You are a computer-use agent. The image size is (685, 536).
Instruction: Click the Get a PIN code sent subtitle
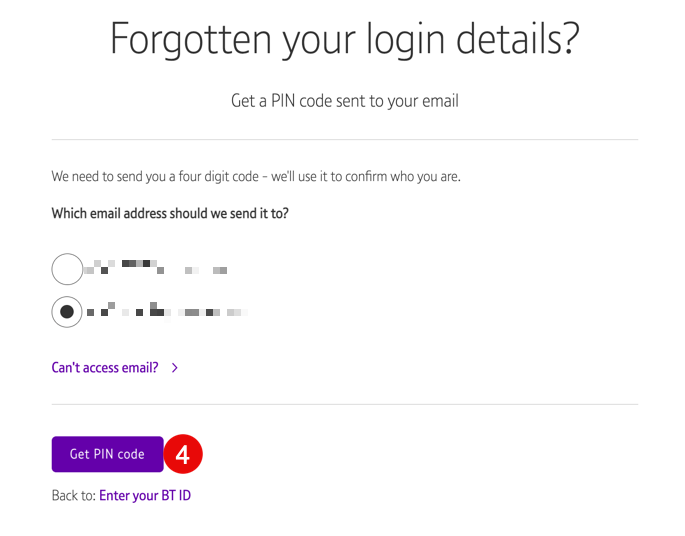tap(345, 101)
